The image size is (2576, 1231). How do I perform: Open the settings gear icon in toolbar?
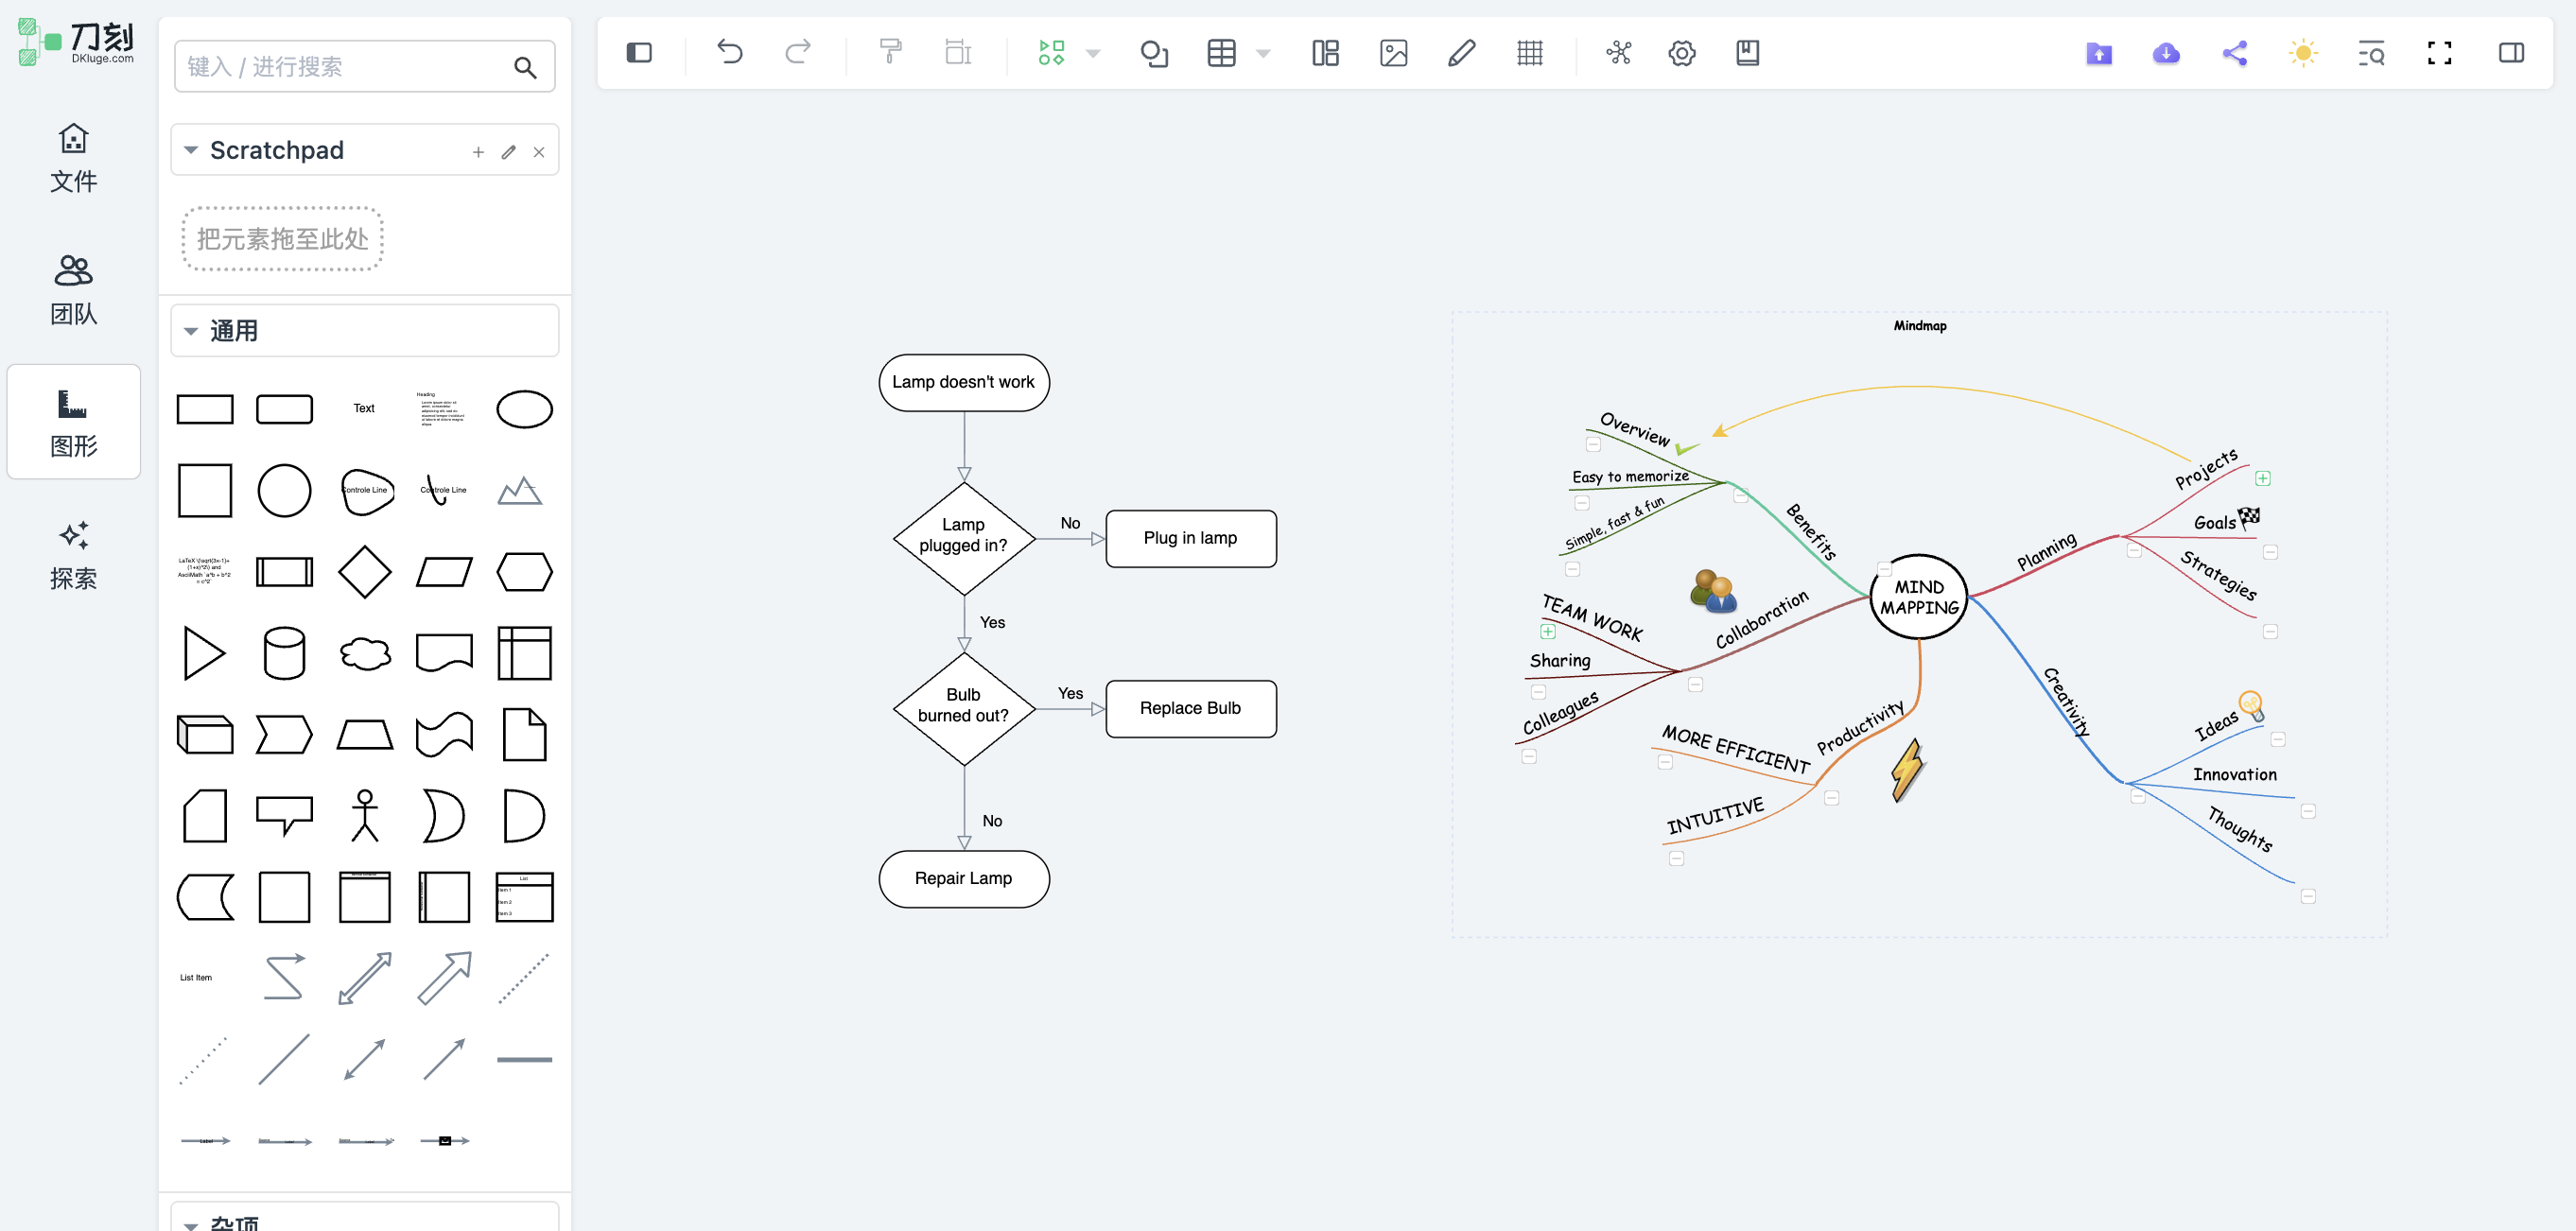pos(1682,53)
